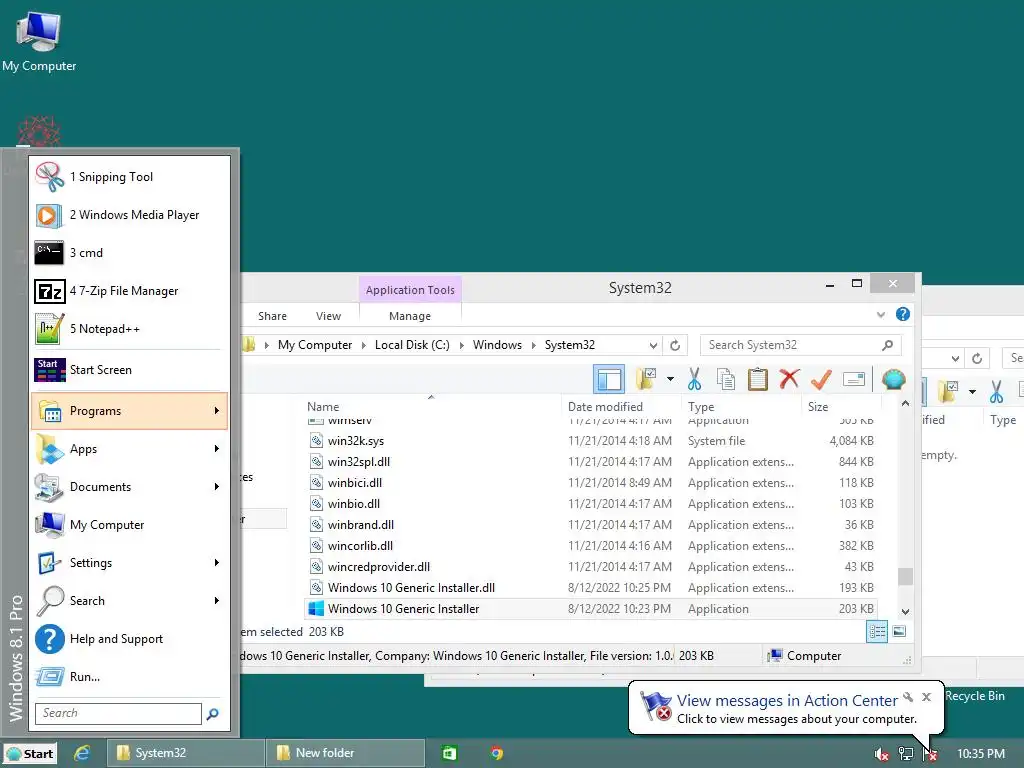Open the Documents submenu
1024x768 pixels.
point(130,487)
